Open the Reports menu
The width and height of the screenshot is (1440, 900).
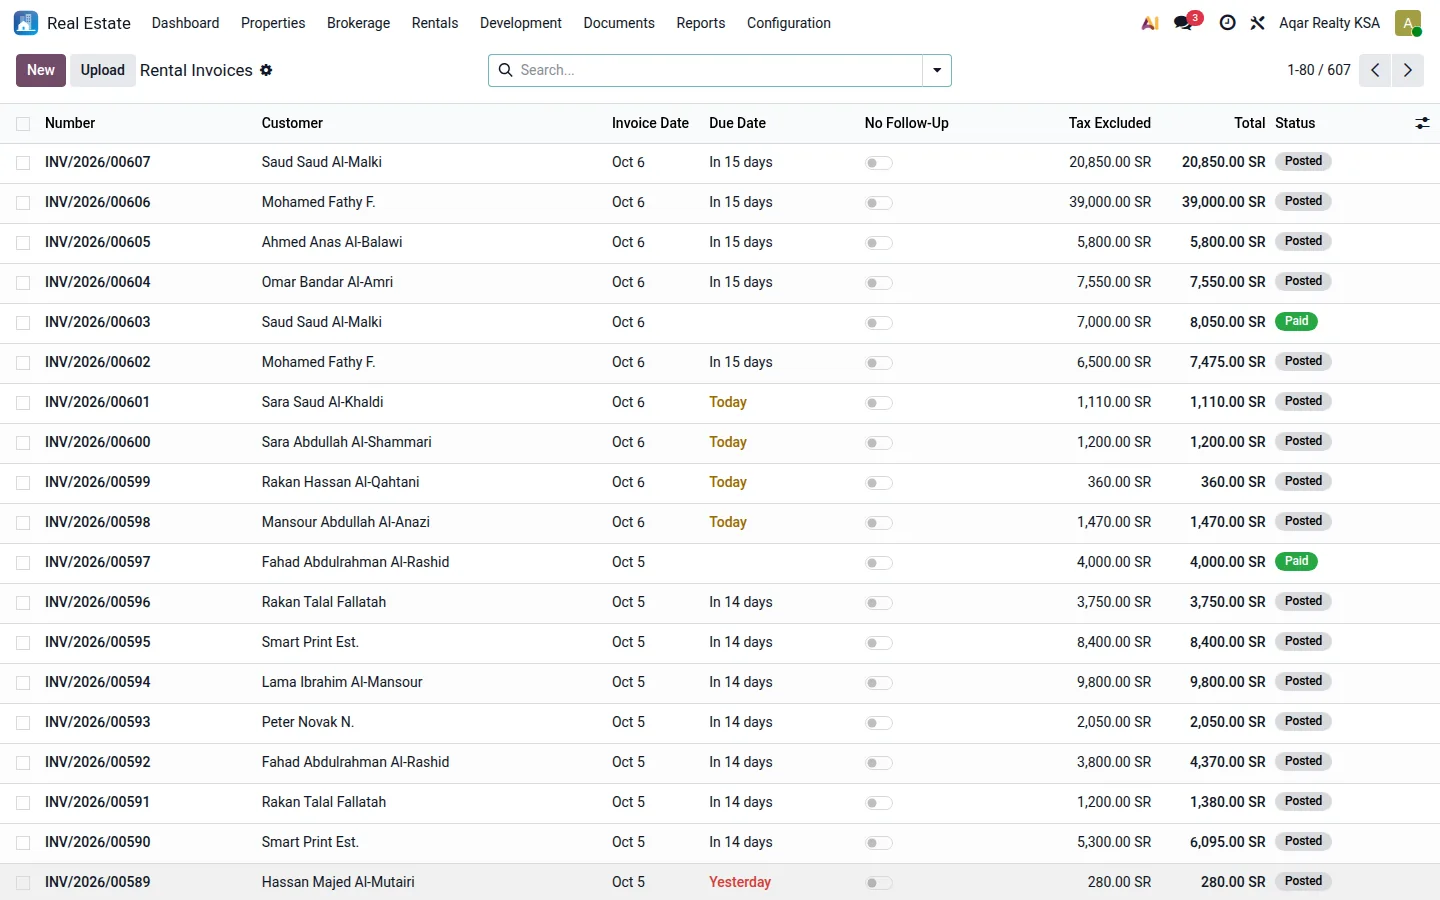[x=701, y=23]
